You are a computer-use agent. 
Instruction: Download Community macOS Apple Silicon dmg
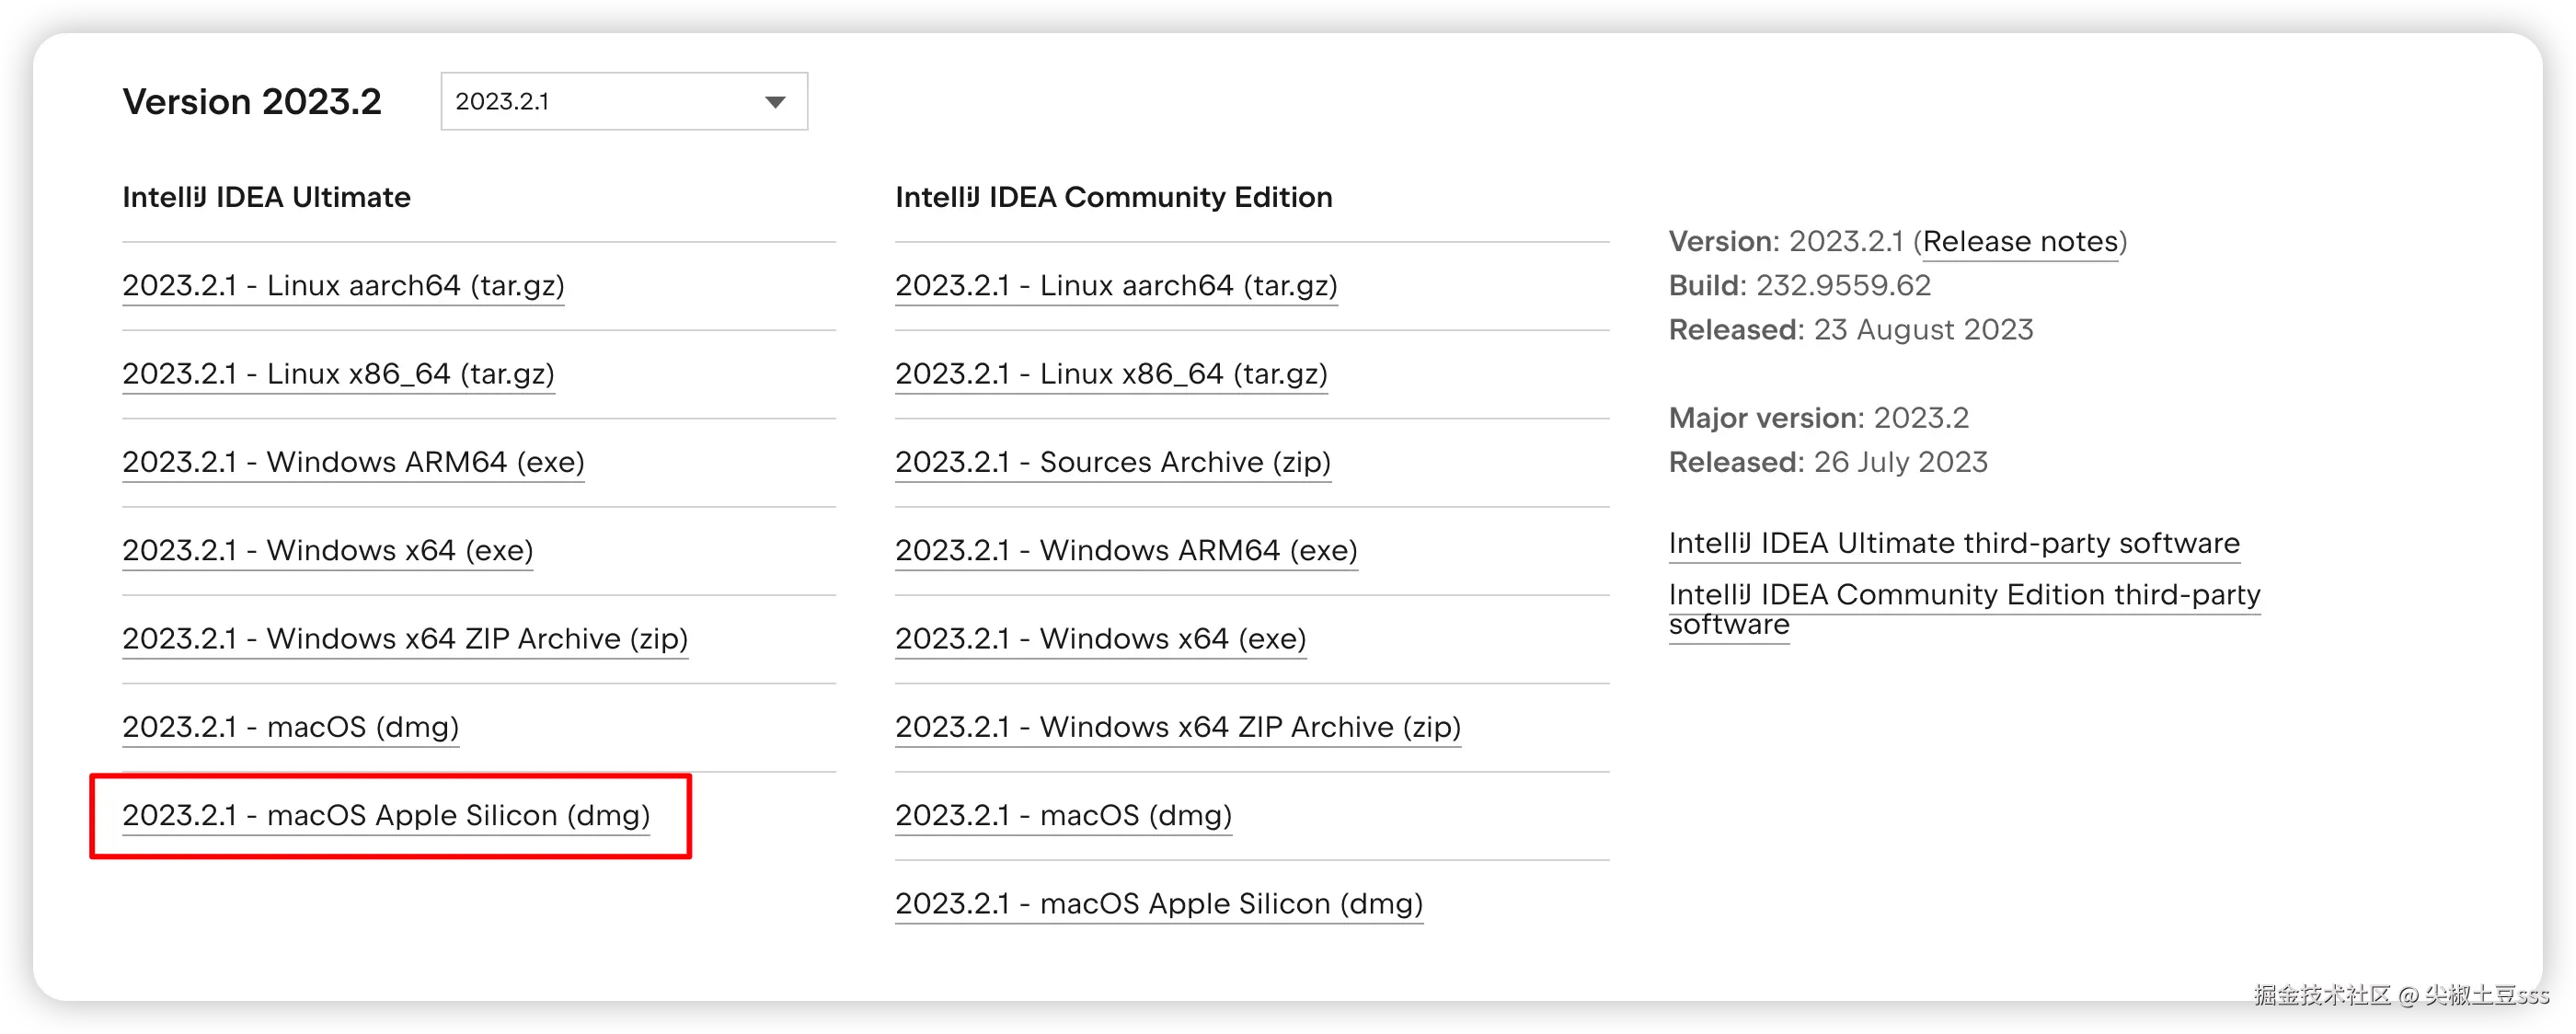pos(1159,903)
